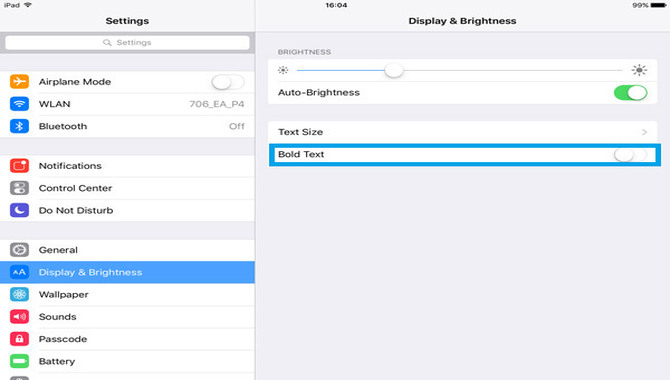Select Sounds in the settings list
Image resolution: width=670 pixels, height=380 pixels.
[x=127, y=317]
